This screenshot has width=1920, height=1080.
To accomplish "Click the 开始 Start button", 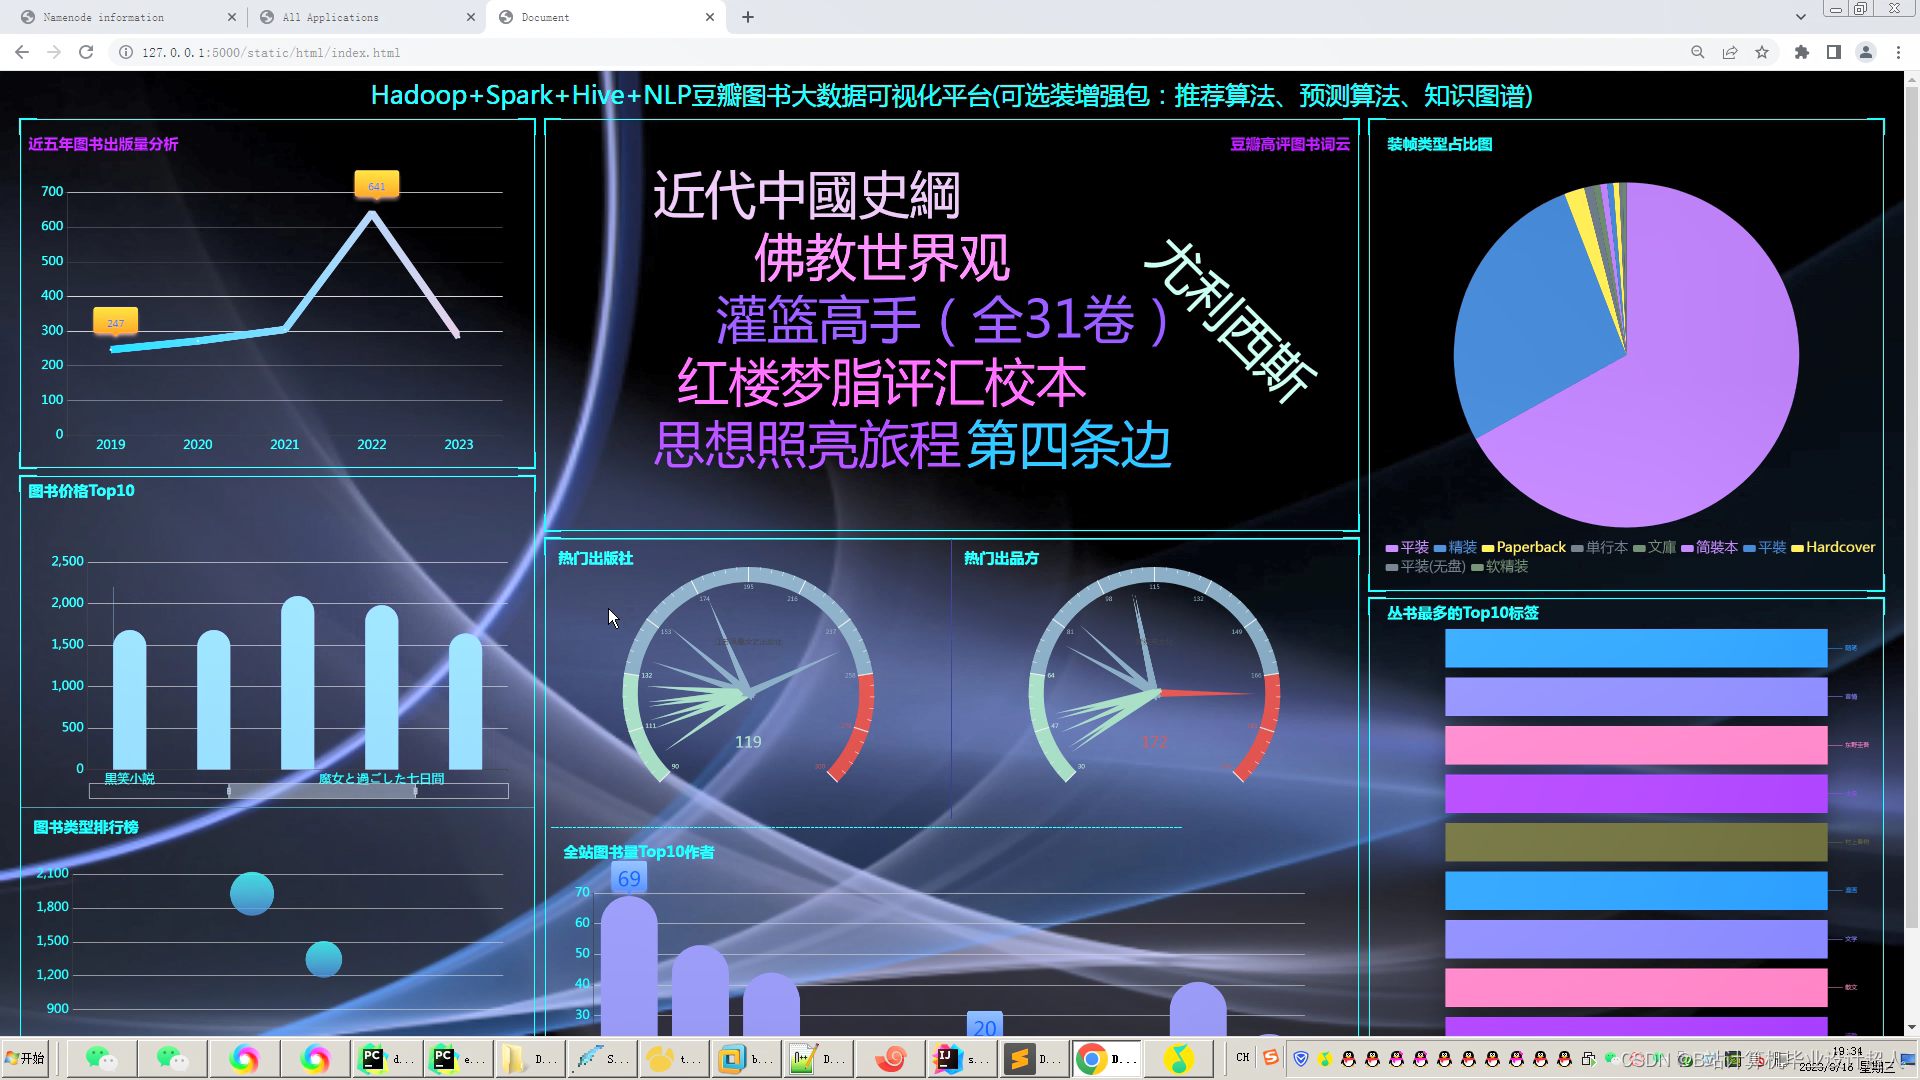I will click(x=26, y=1058).
